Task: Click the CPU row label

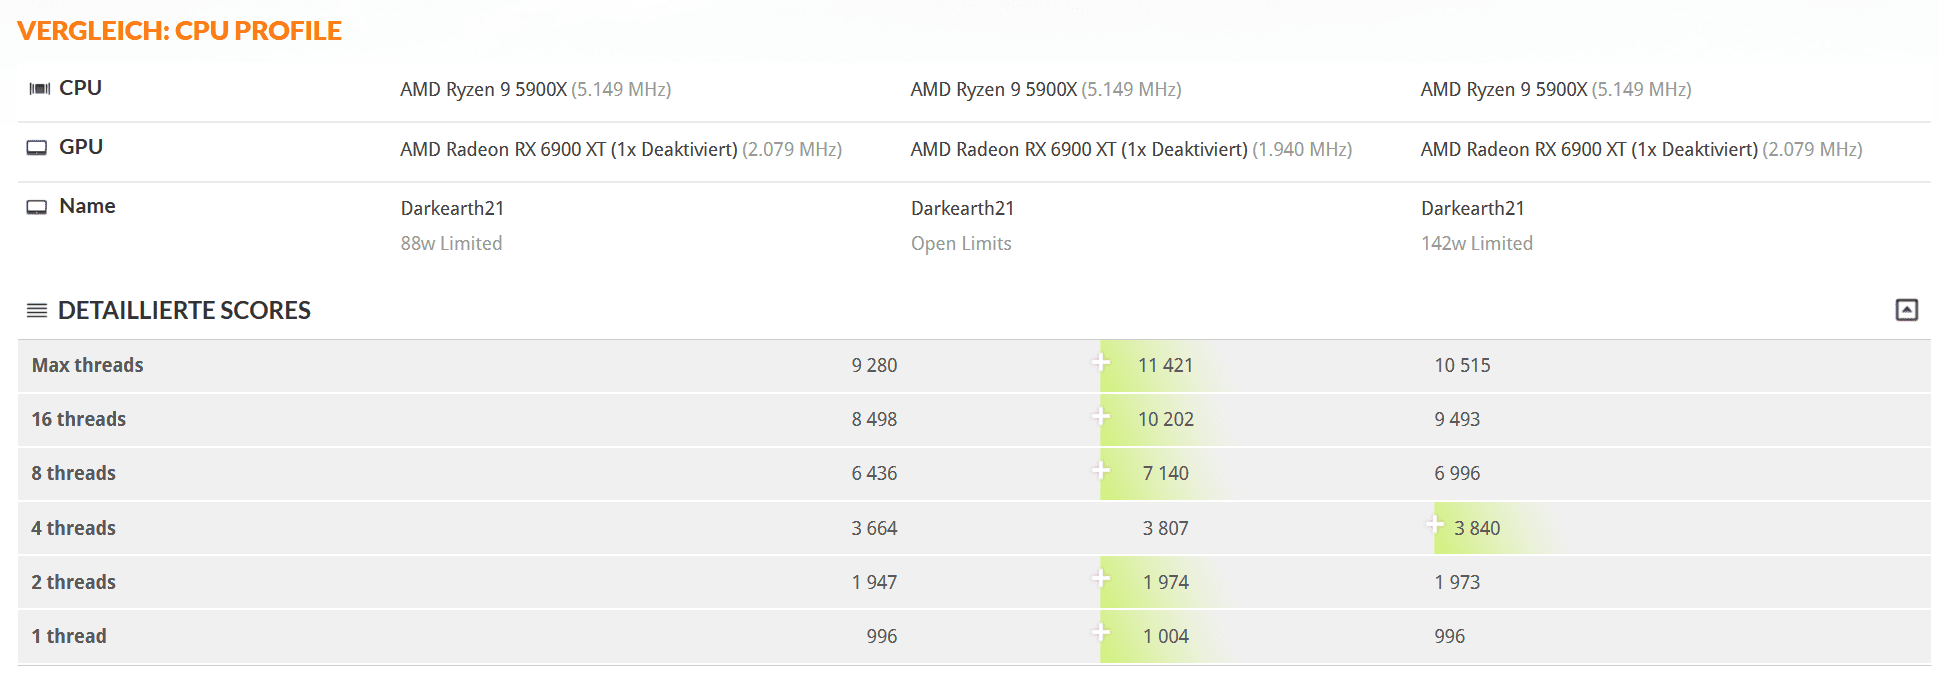Action: coord(80,88)
